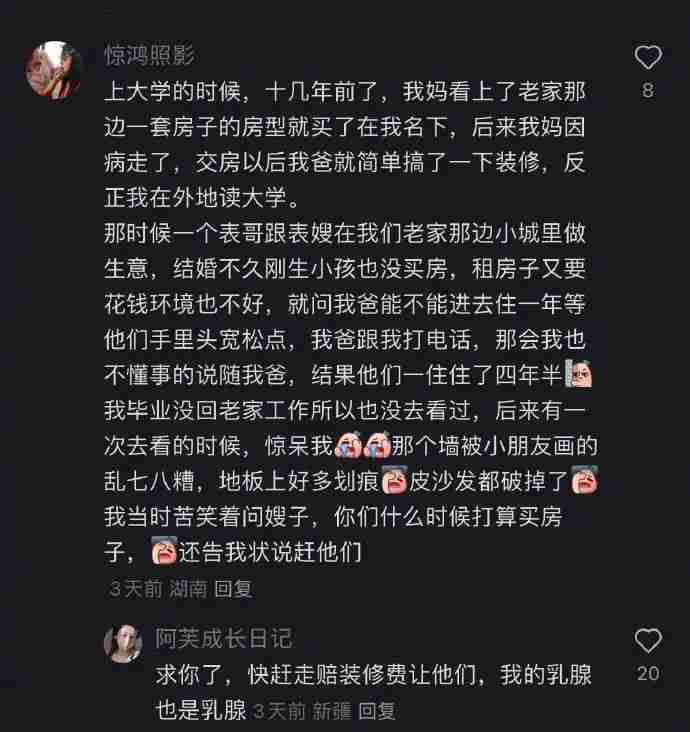The width and height of the screenshot is (690, 732).
Task: Tap the 新疆 location label
Action: (x=332, y=711)
